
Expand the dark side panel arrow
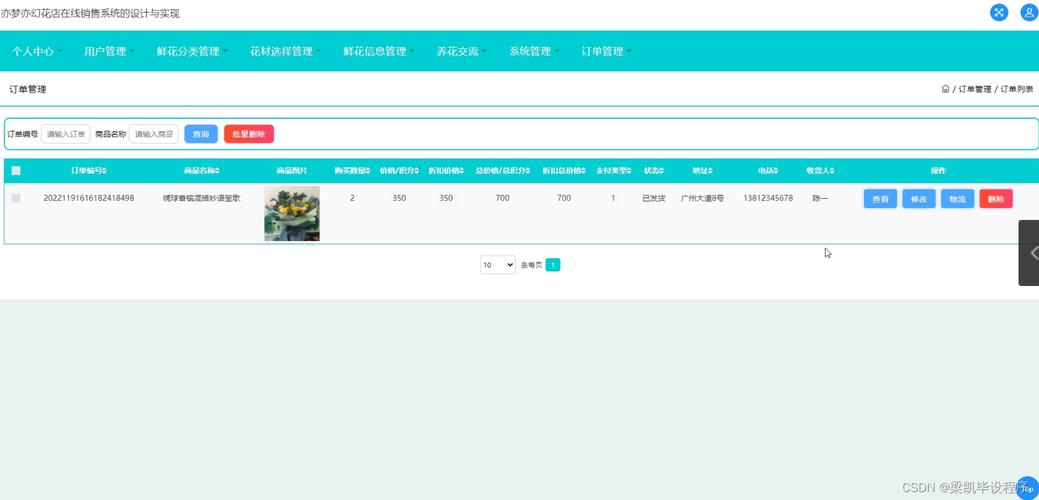tap(1029, 253)
